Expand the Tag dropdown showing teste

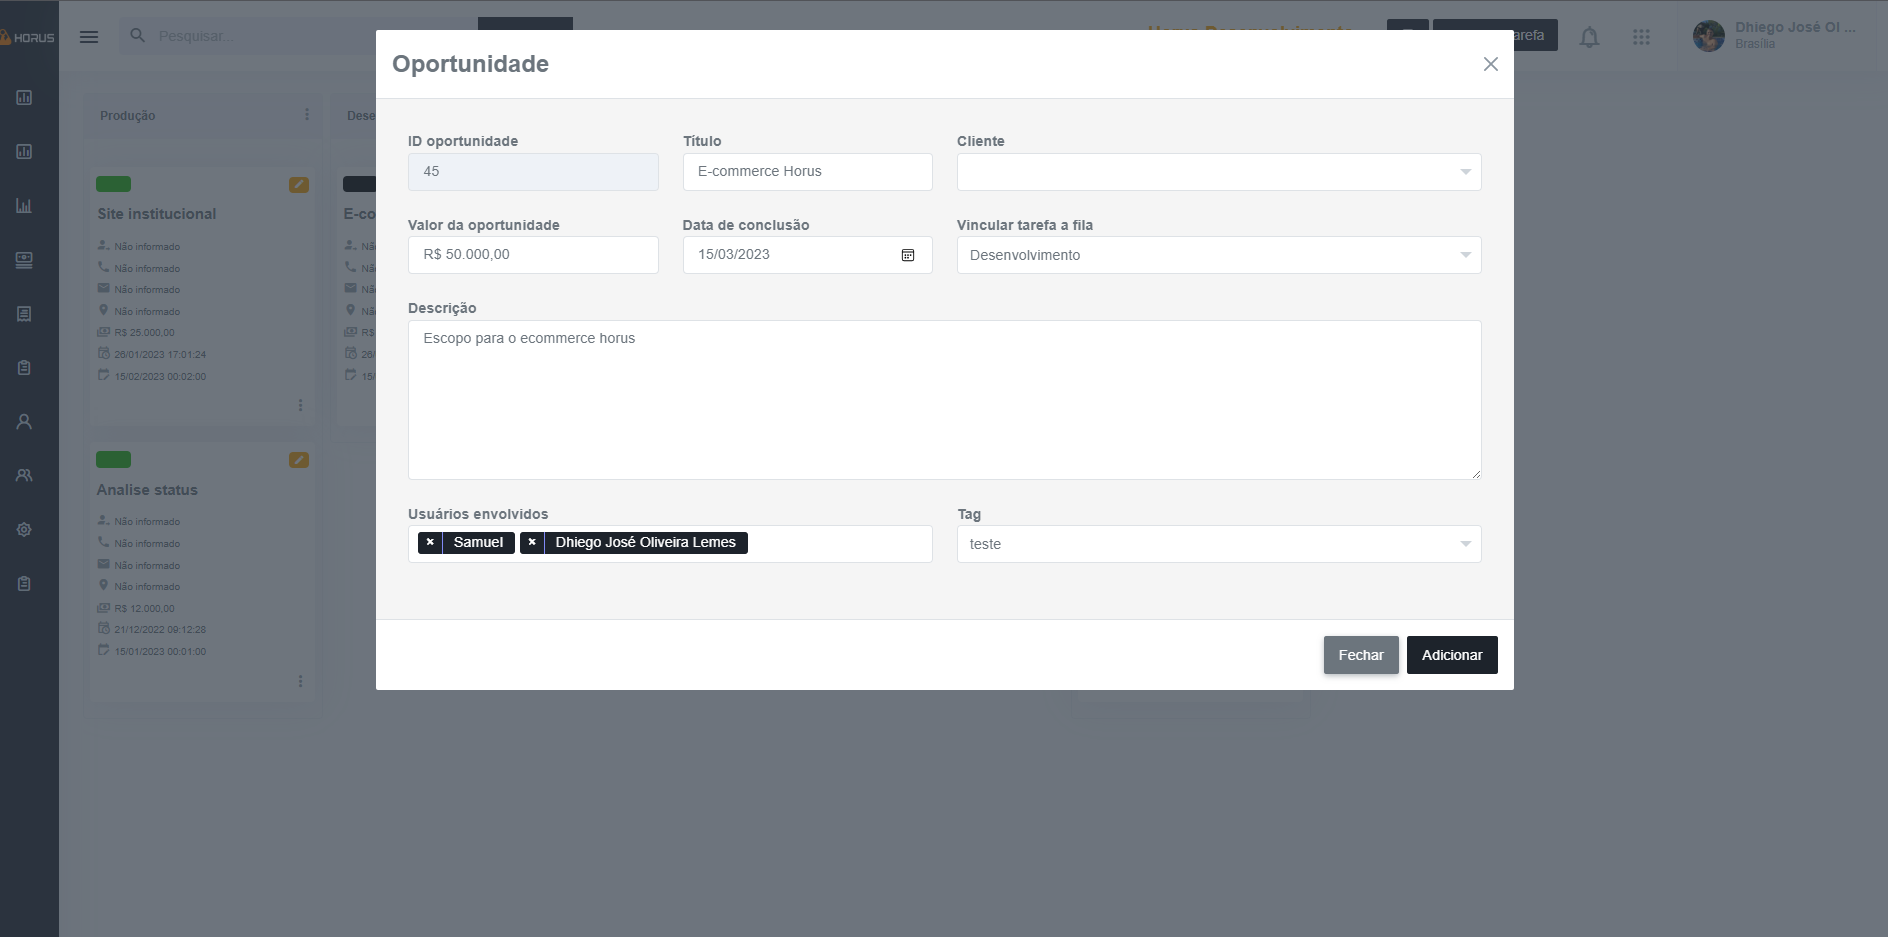(x=1218, y=544)
